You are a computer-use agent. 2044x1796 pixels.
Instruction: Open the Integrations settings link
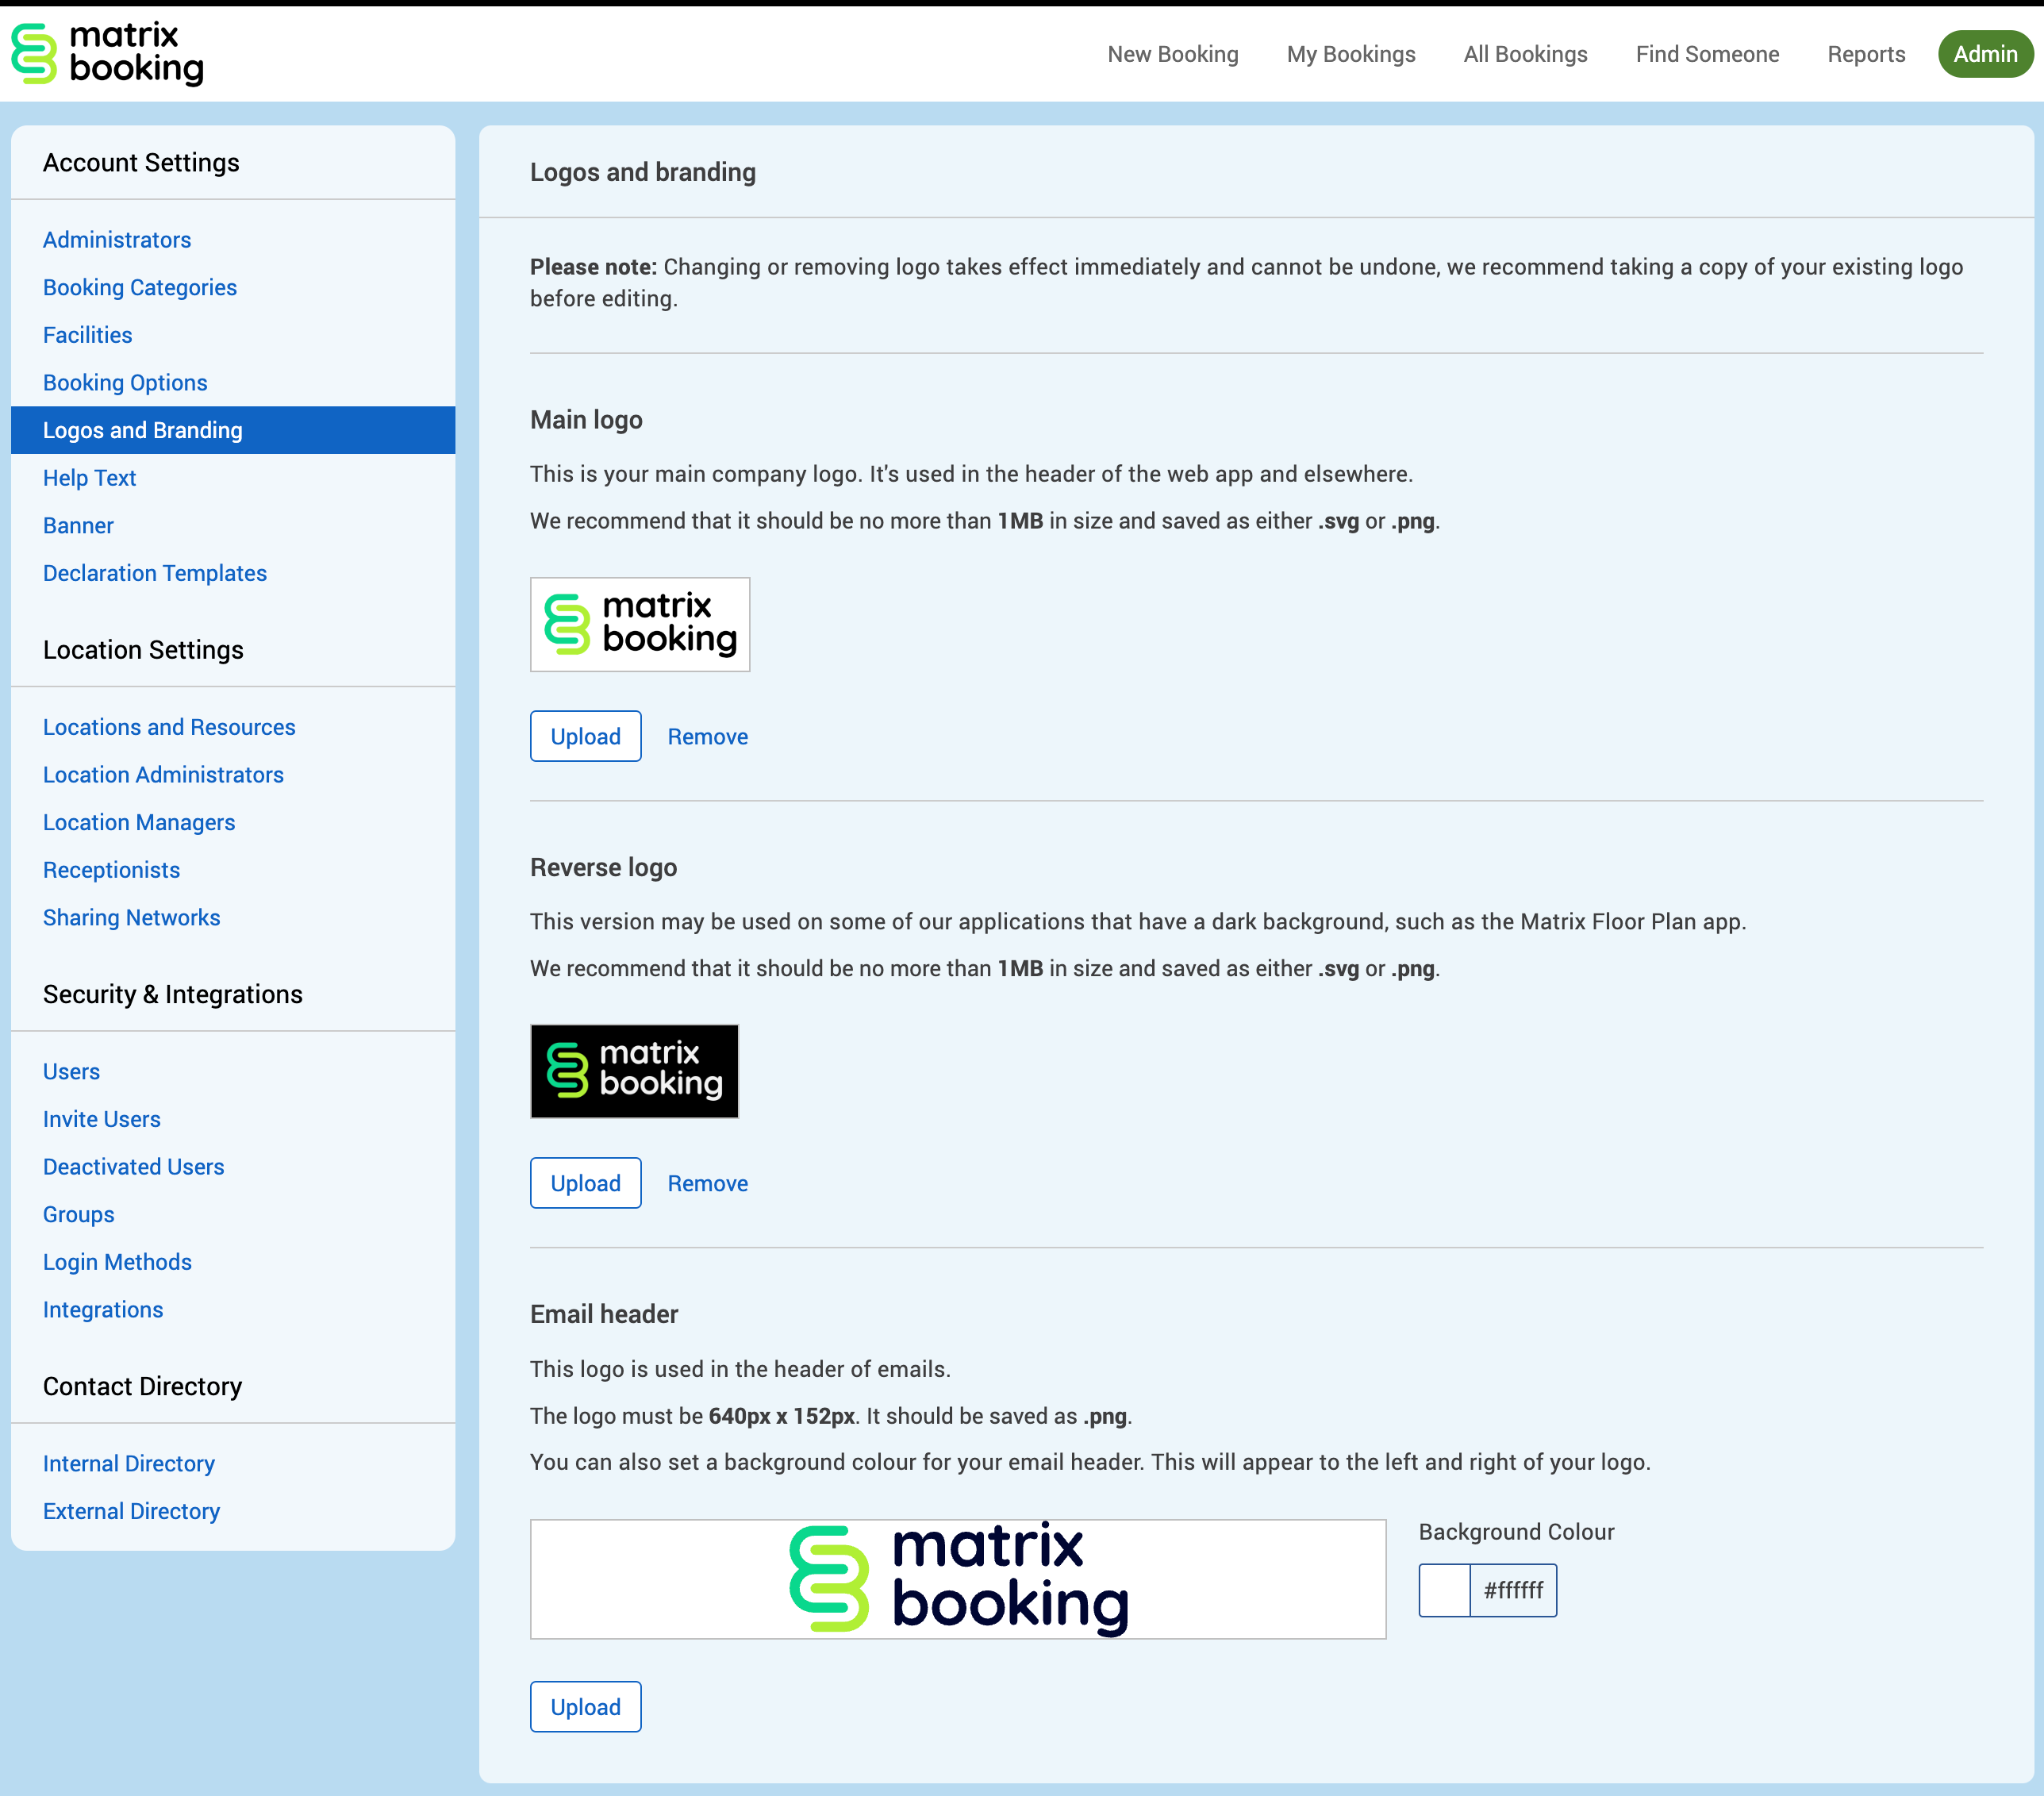coord(103,1310)
